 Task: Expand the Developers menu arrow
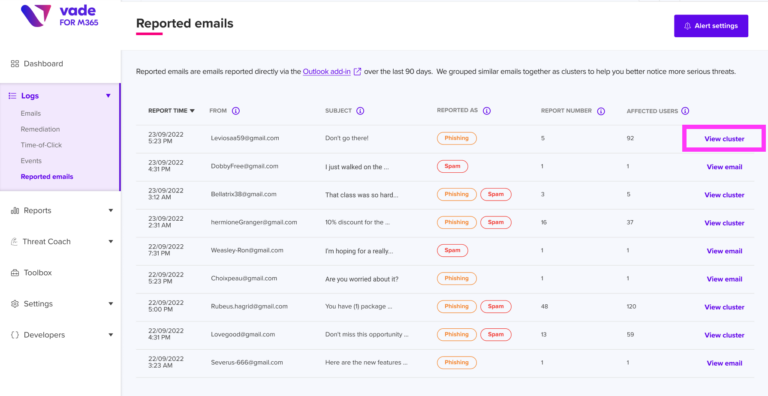[x=111, y=335]
